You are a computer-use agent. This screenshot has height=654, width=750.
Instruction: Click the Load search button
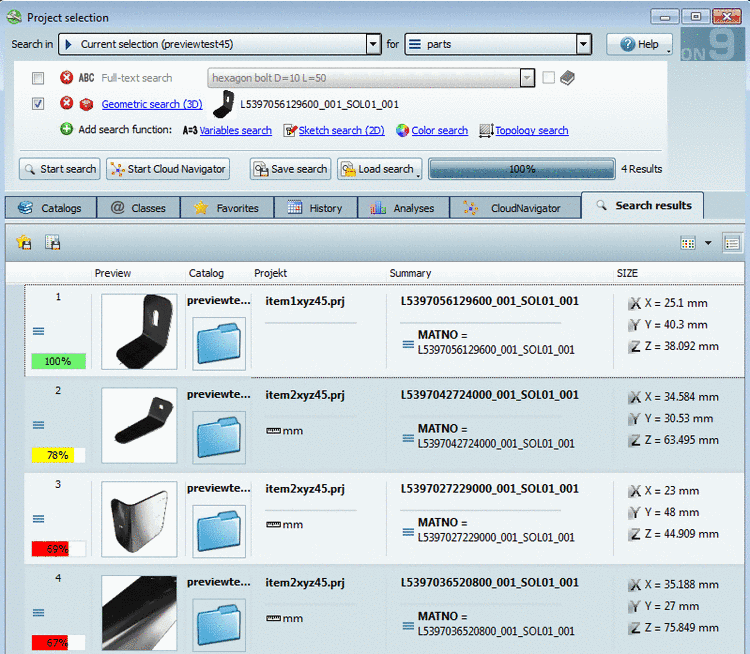[380, 169]
